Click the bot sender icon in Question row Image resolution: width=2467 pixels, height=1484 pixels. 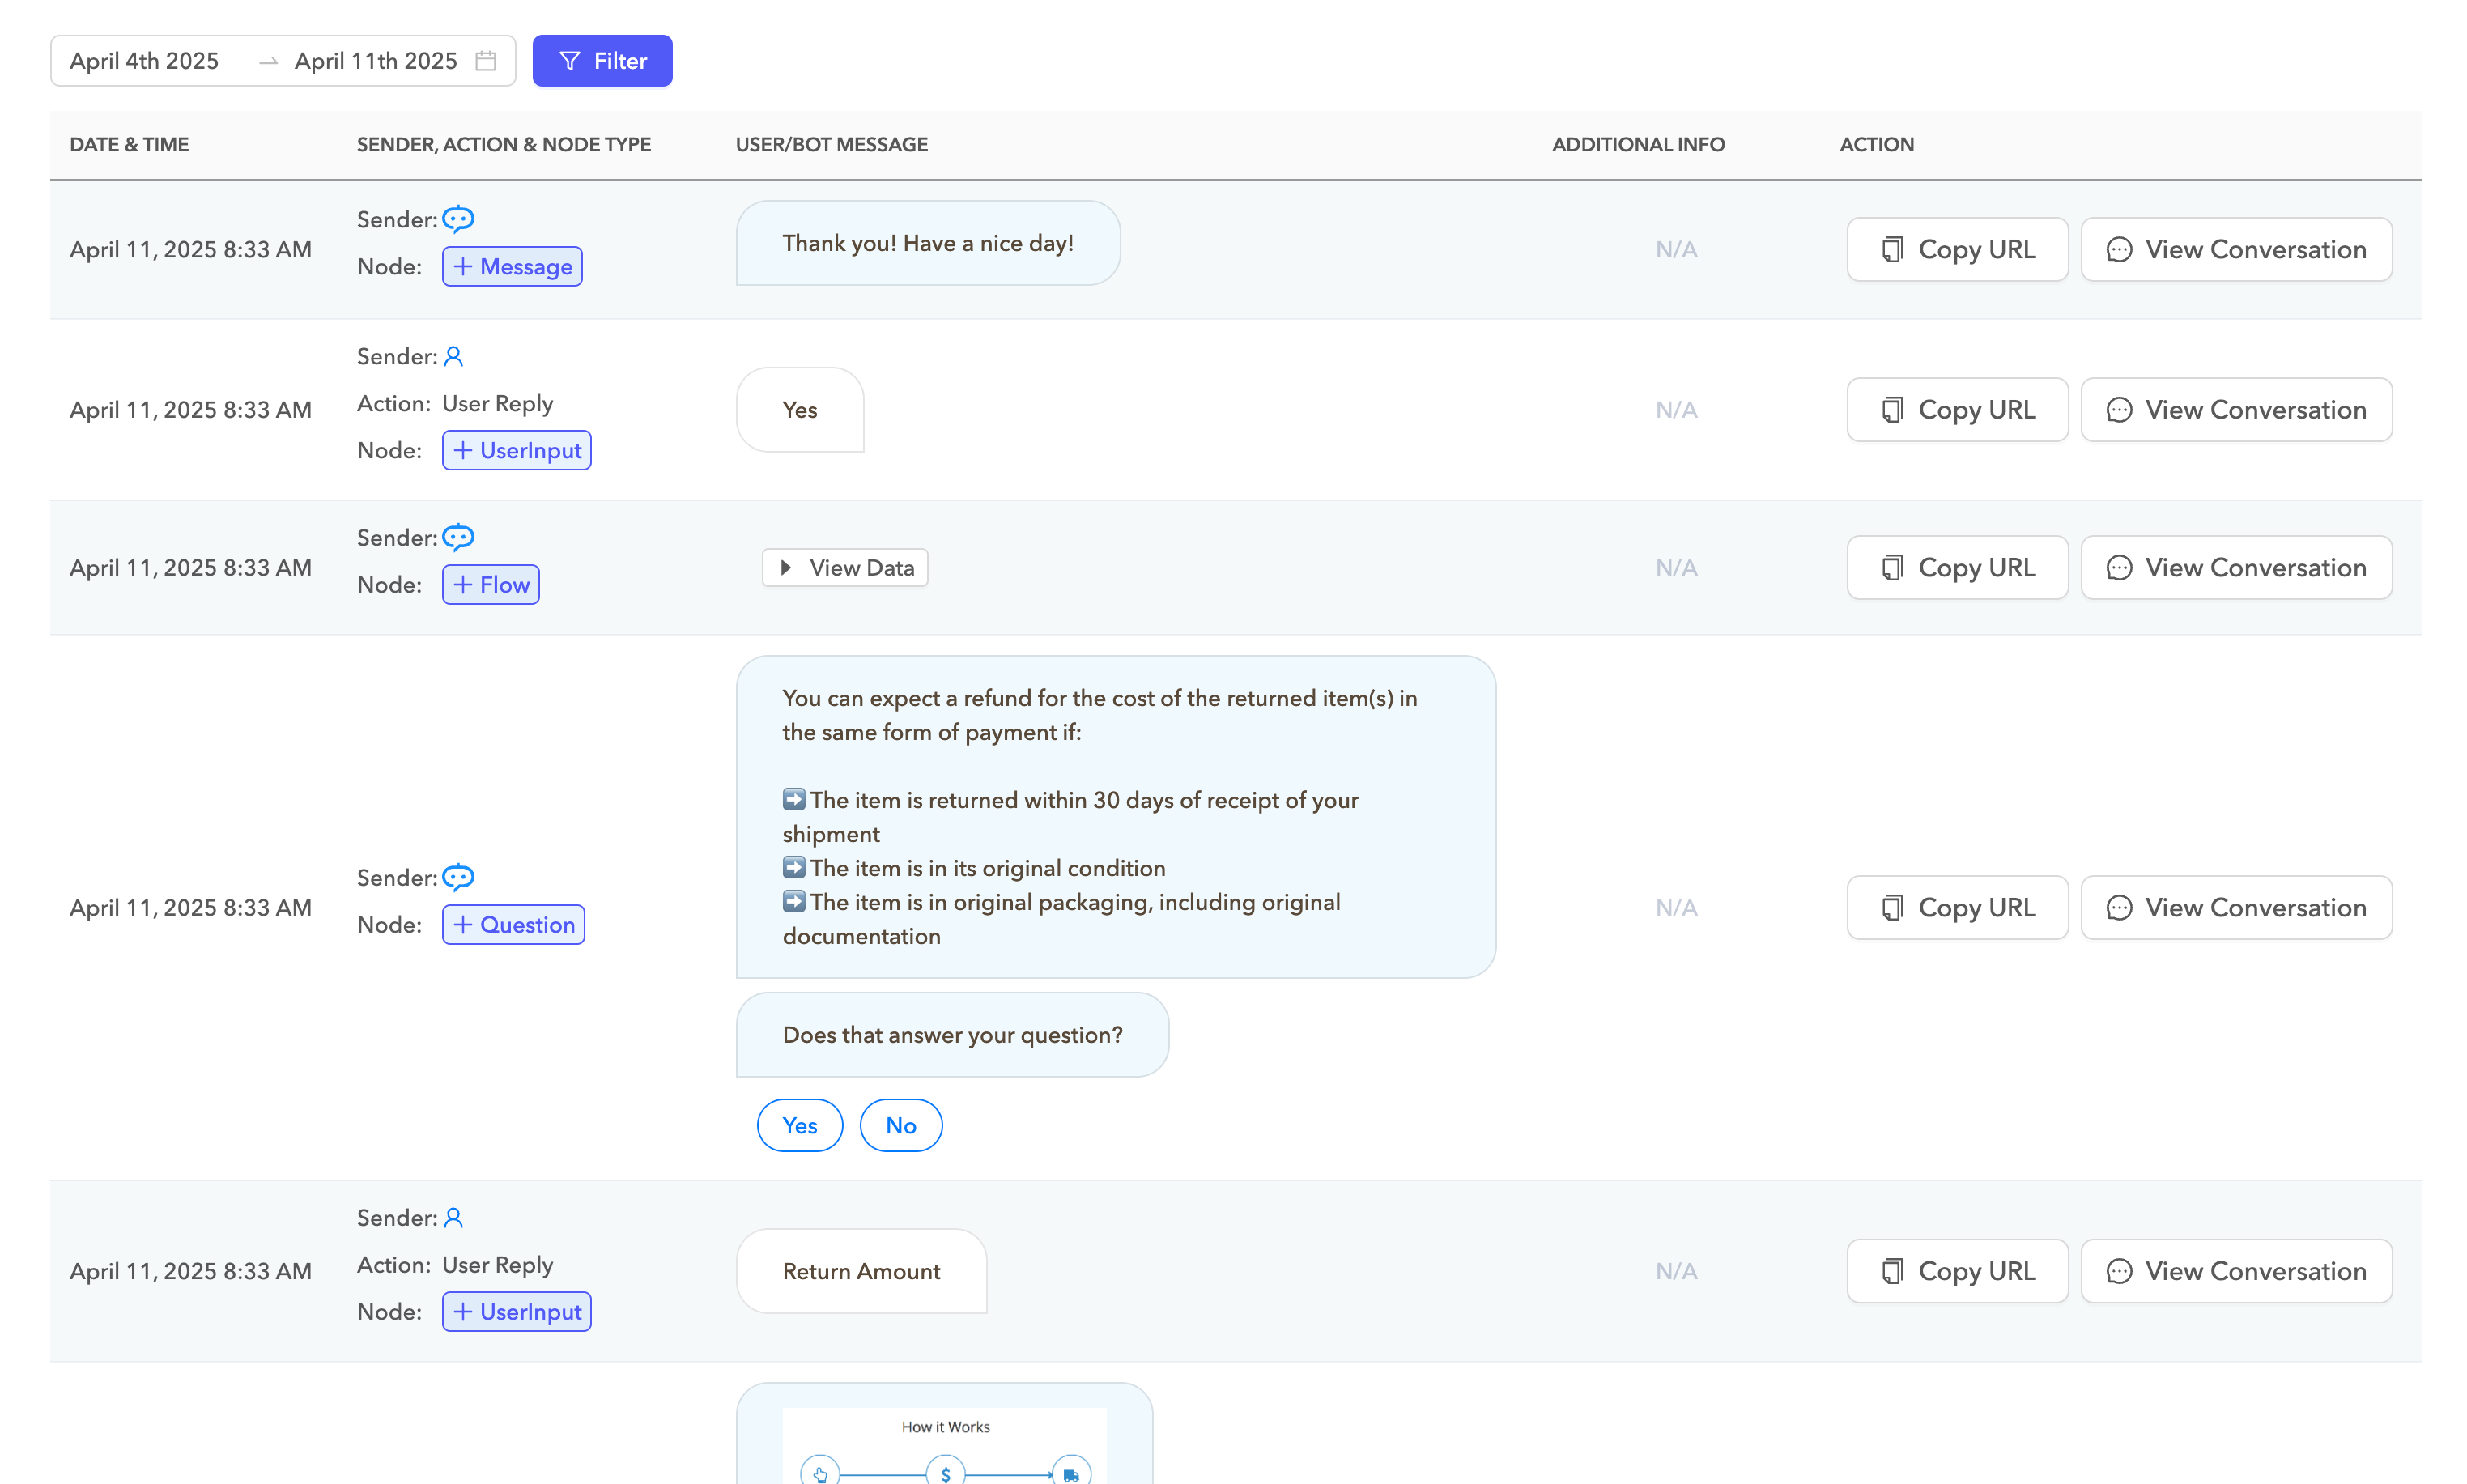458,877
